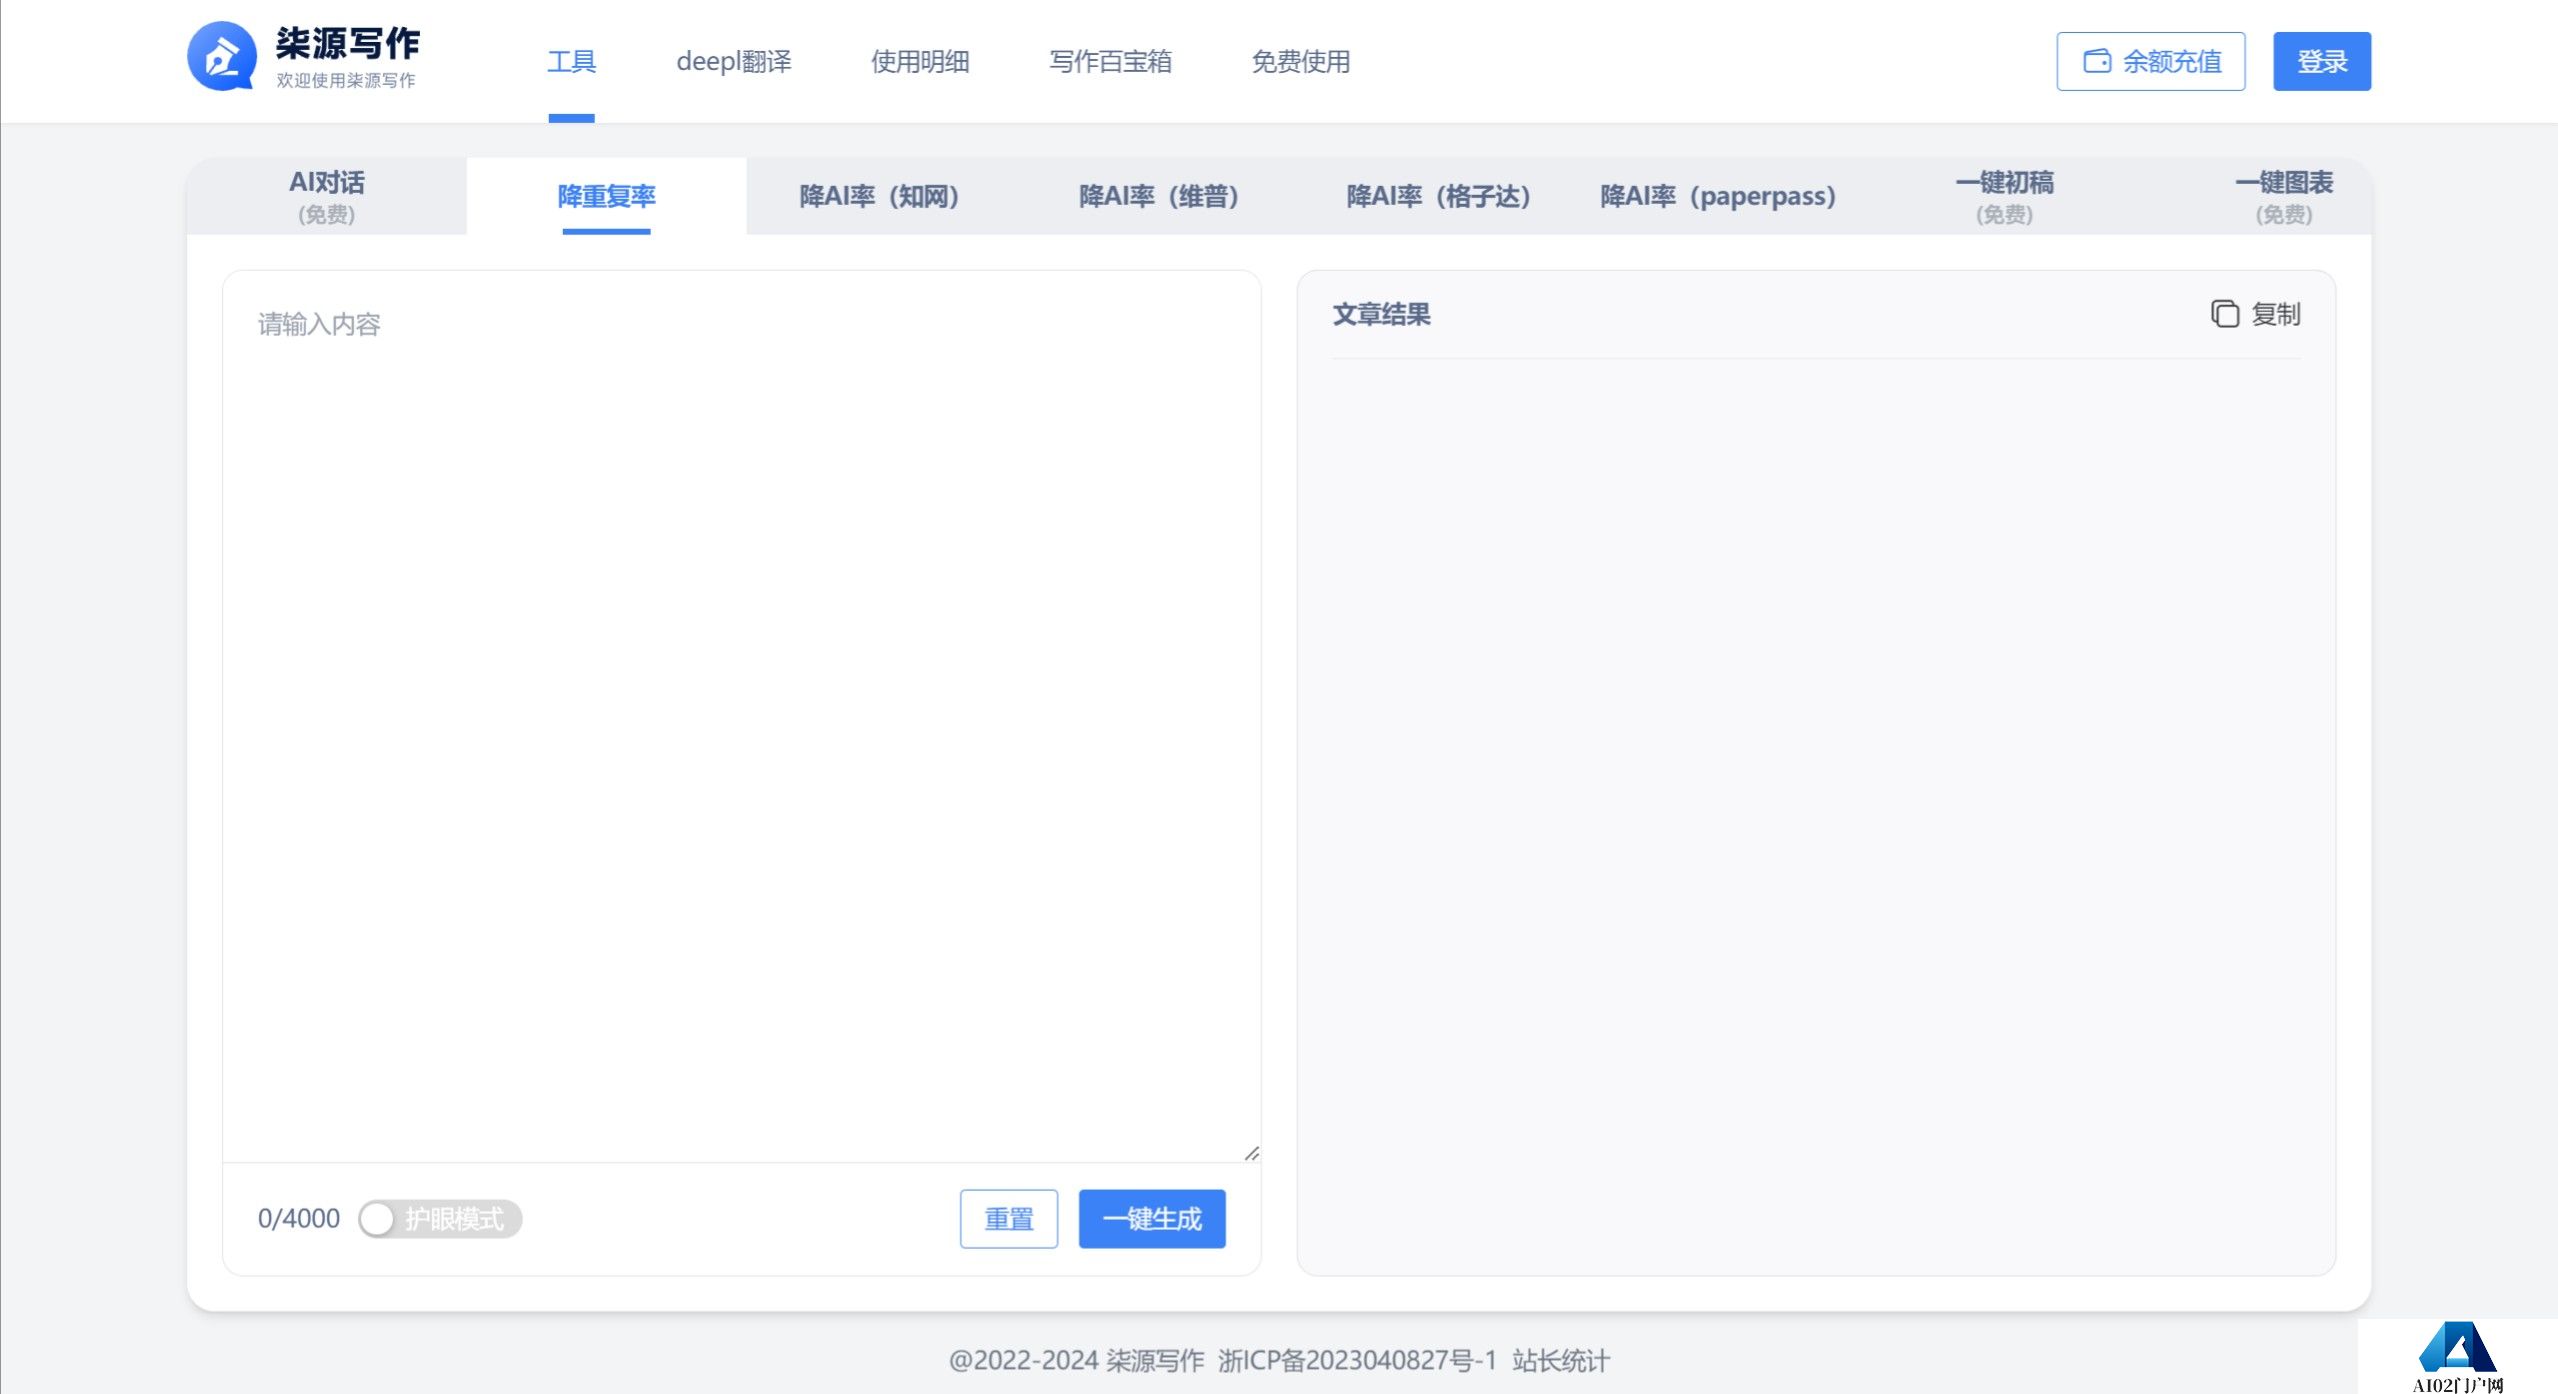
Task: Toggle the 护眼模式 switch
Action: (x=440, y=1219)
